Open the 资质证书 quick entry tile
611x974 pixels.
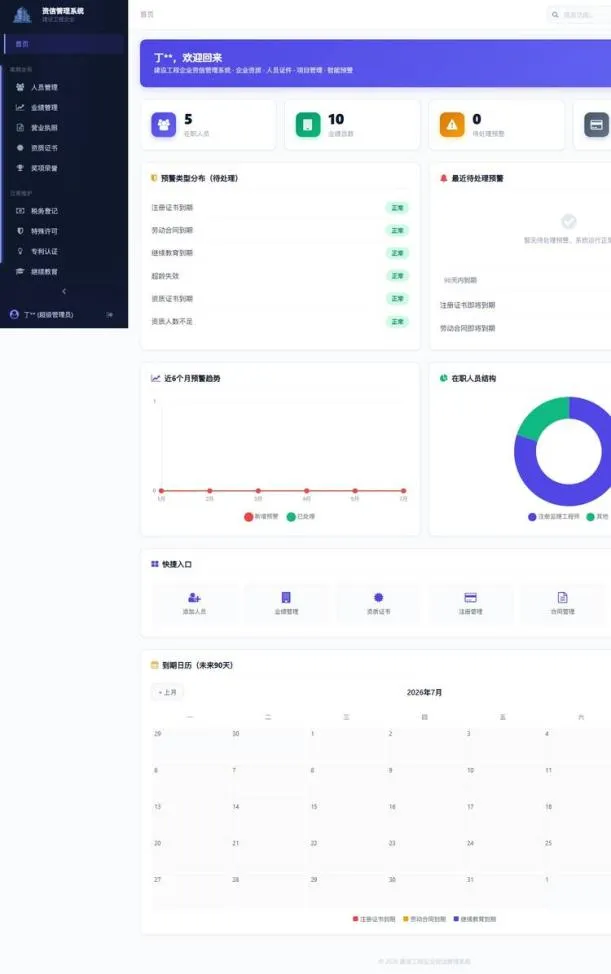pos(378,603)
